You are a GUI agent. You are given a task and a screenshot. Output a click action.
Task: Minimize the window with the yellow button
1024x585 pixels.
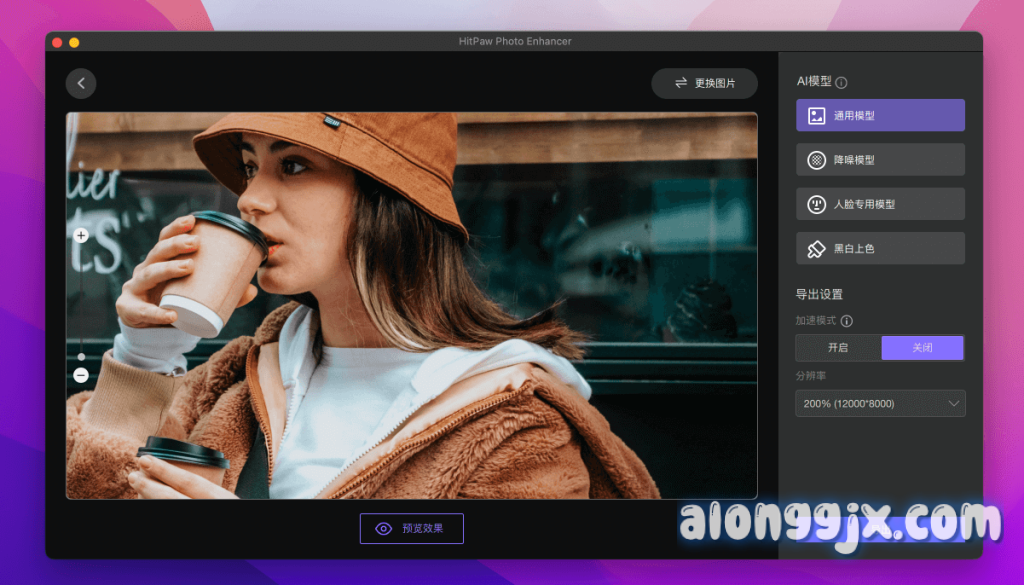74,42
